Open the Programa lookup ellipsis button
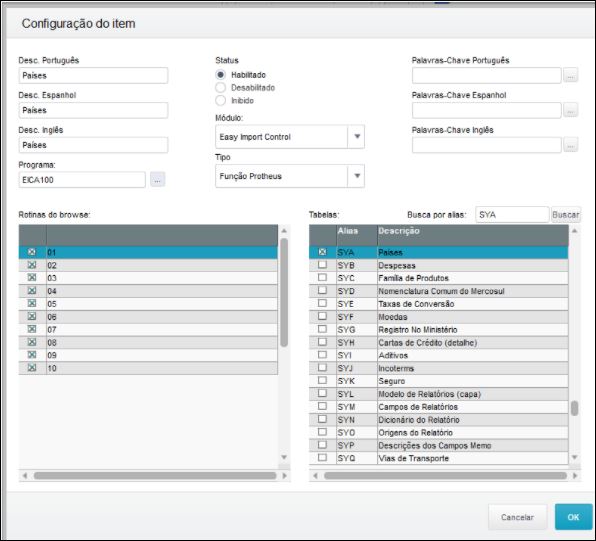 157,179
